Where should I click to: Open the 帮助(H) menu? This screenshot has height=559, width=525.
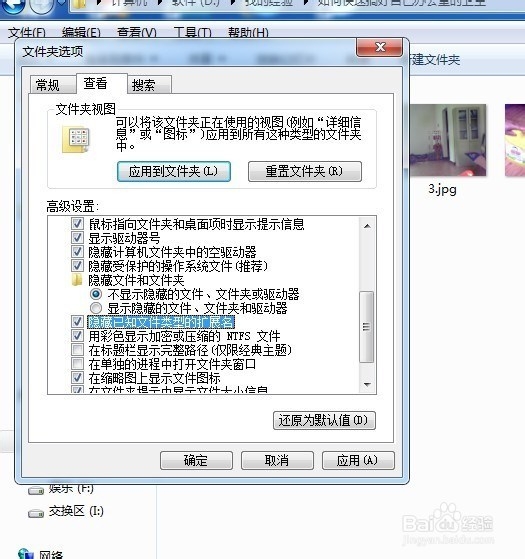248,33
